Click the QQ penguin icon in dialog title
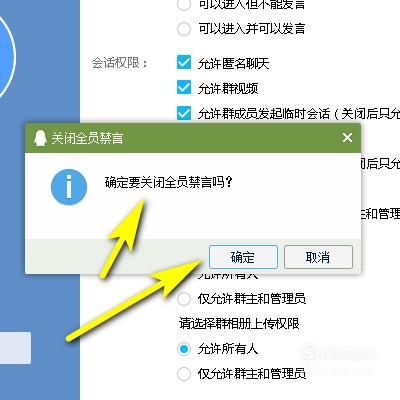 point(40,138)
